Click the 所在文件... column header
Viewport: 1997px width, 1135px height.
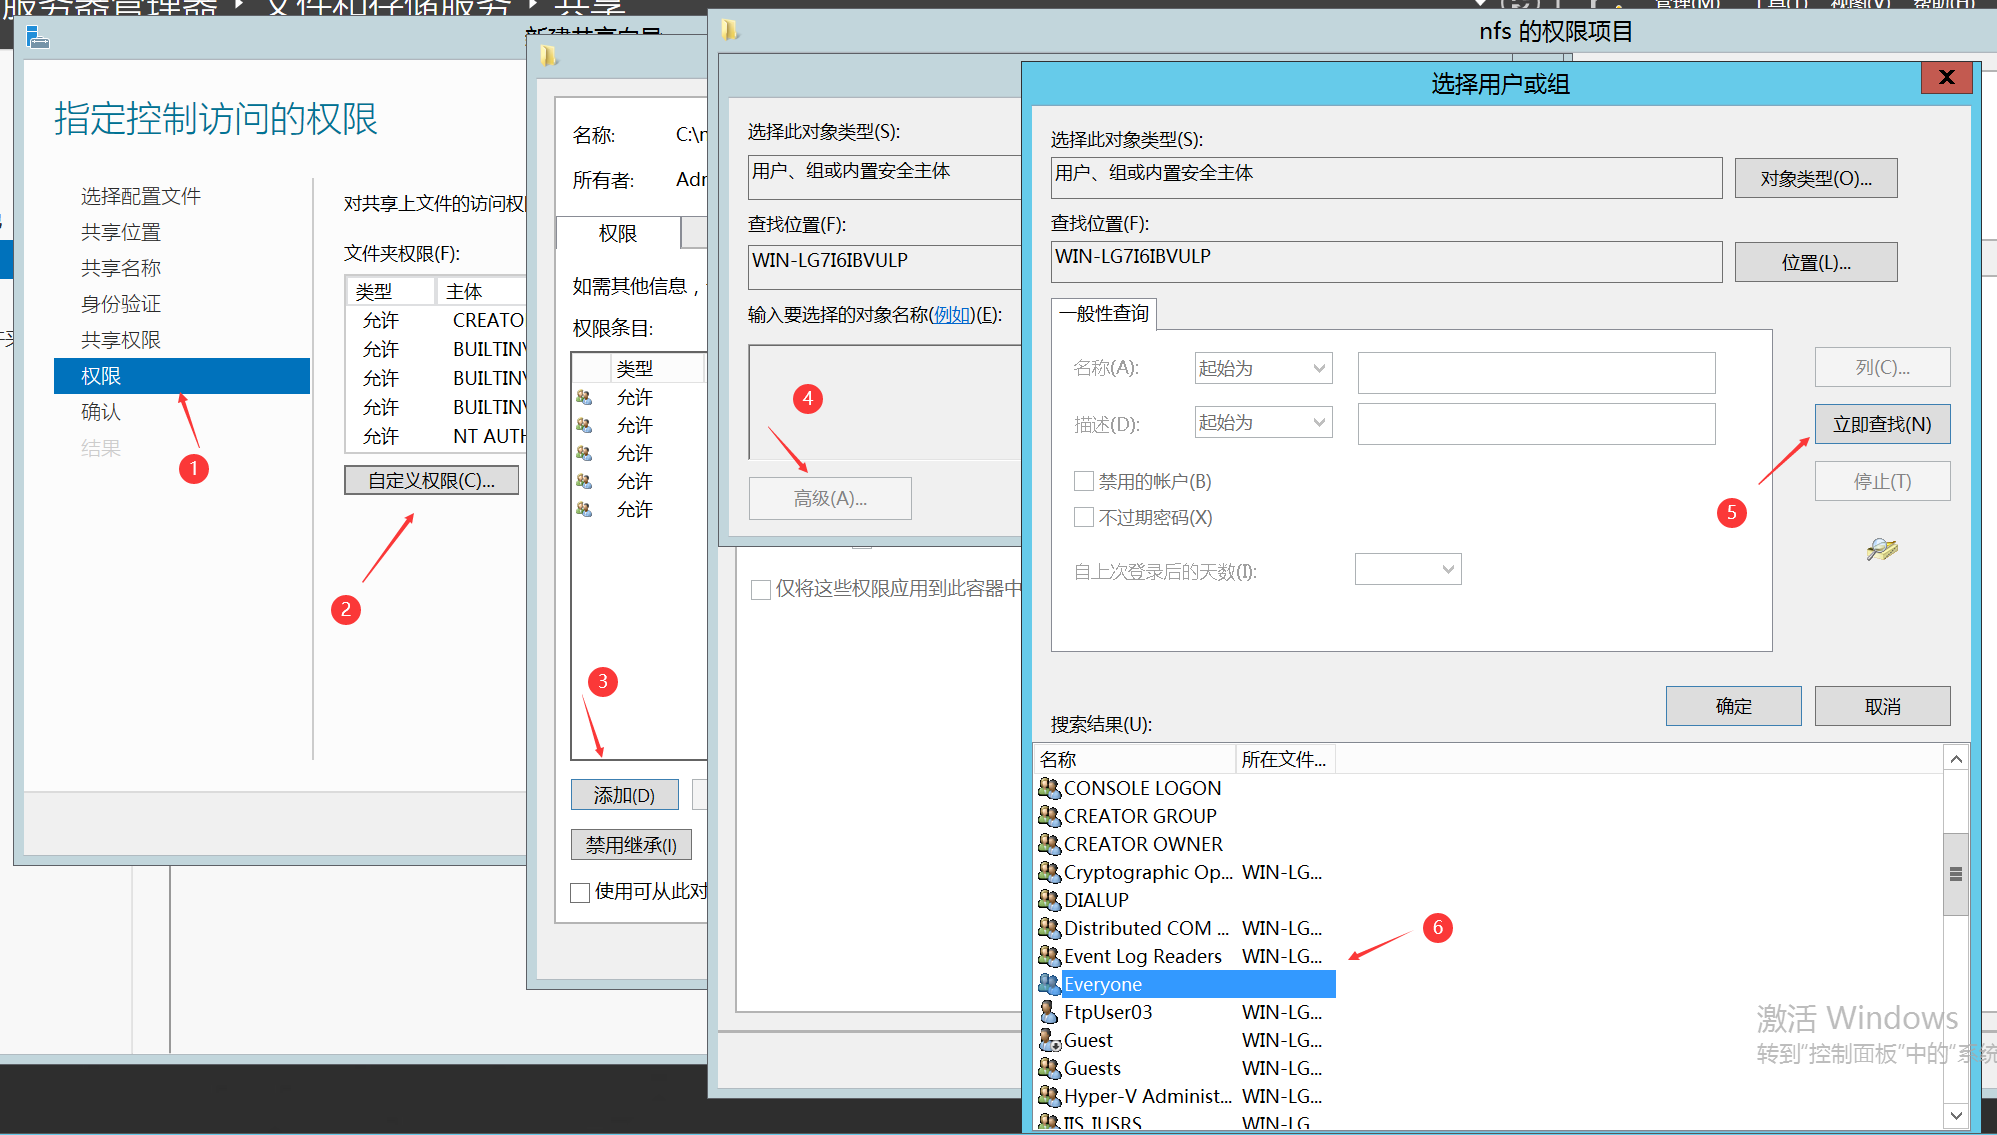[1285, 759]
